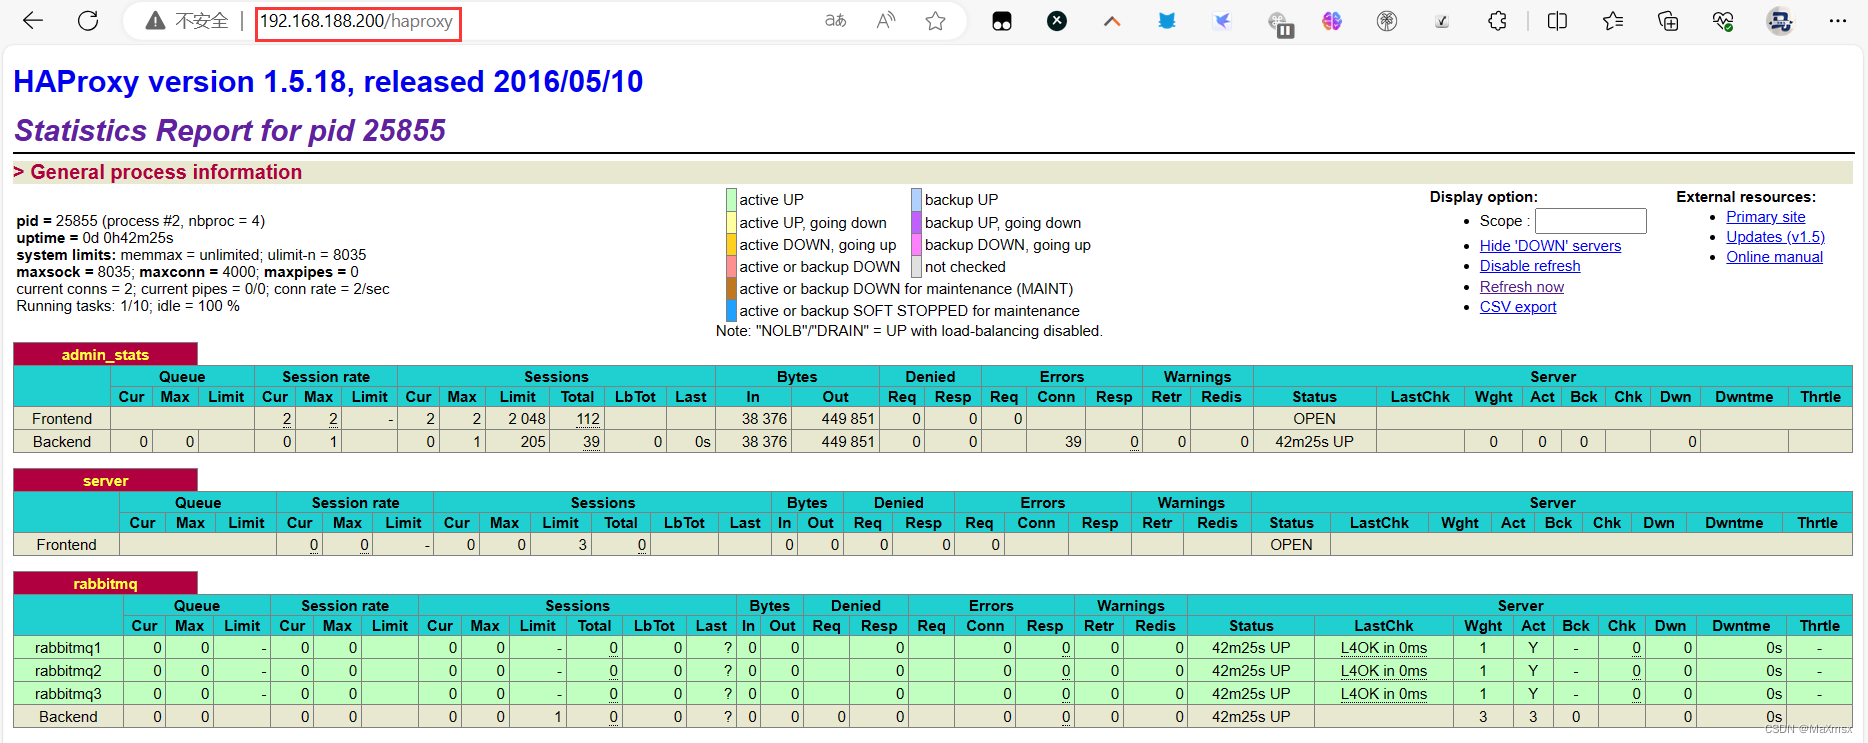Viewport: 1868px width, 743px height.
Task: Click the uptime 0d 0h42m25s text
Action: point(95,238)
